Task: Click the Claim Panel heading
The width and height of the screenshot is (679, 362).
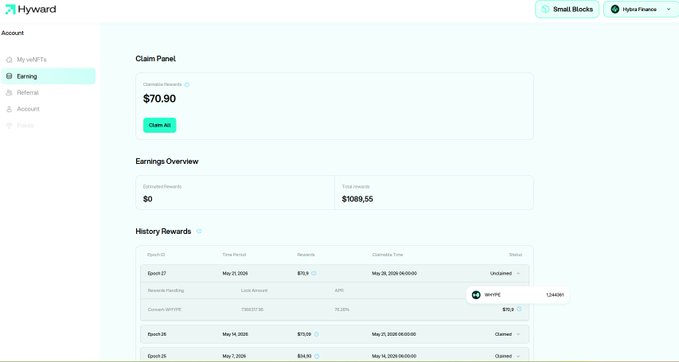Action: (x=155, y=59)
